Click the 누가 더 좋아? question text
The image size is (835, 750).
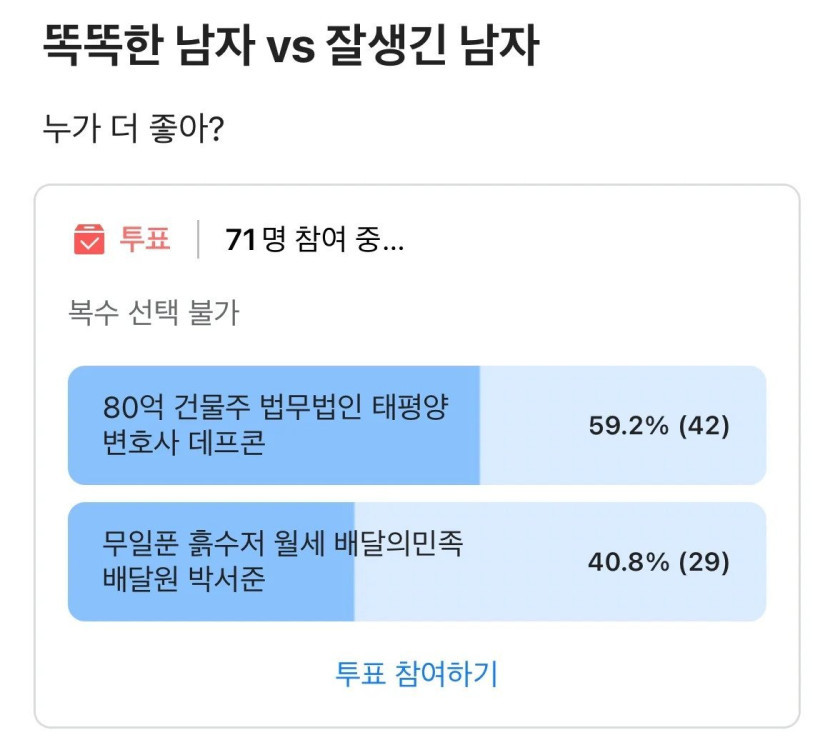point(133,131)
